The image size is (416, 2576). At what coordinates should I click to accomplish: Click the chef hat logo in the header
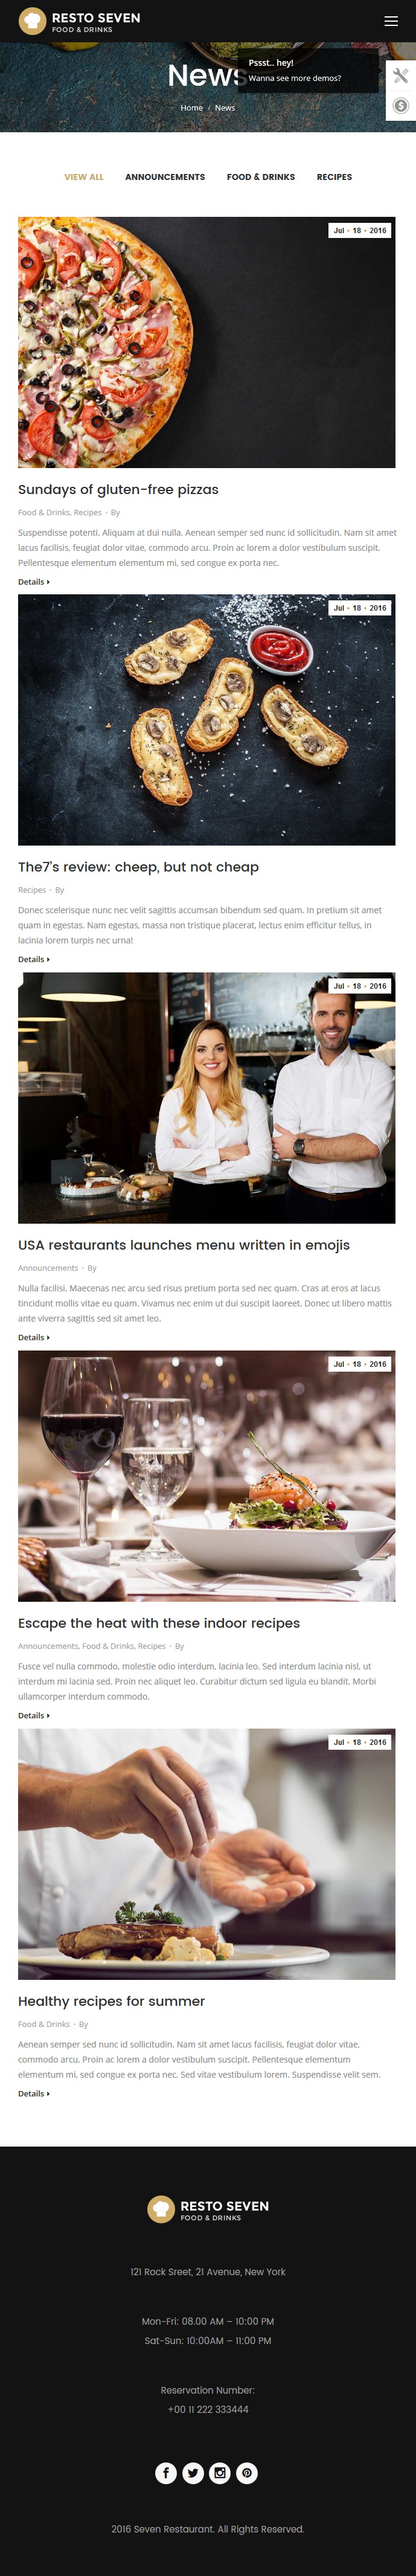[x=33, y=21]
